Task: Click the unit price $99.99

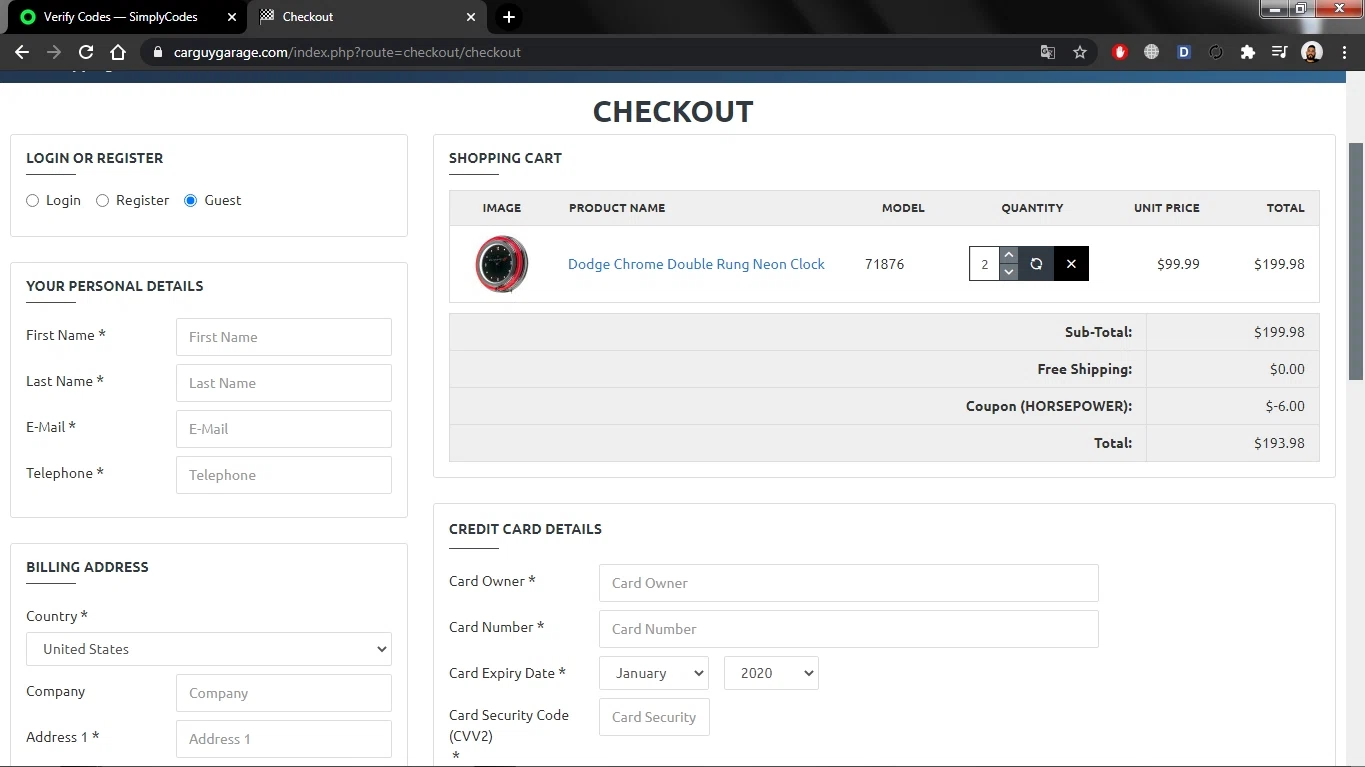Action: tap(1178, 264)
